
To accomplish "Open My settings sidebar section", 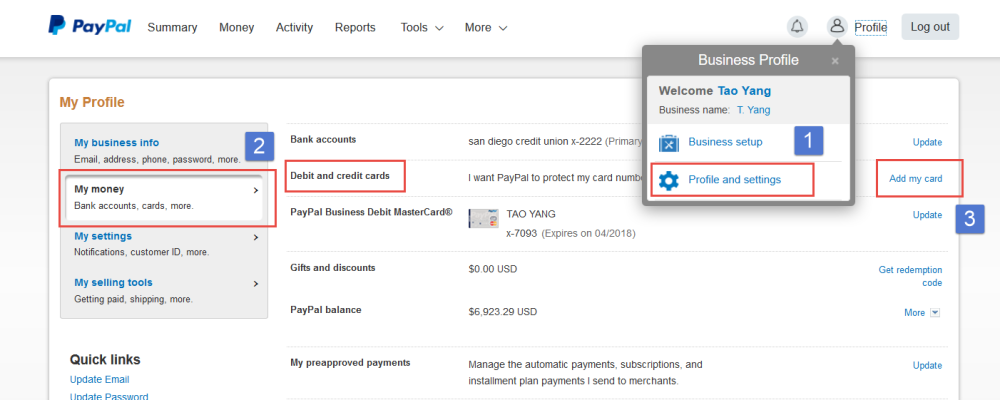I will click(103, 236).
